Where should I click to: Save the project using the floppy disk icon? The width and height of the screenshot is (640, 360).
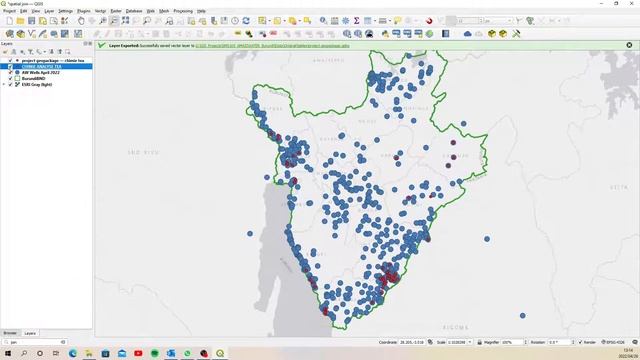(31, 21)
